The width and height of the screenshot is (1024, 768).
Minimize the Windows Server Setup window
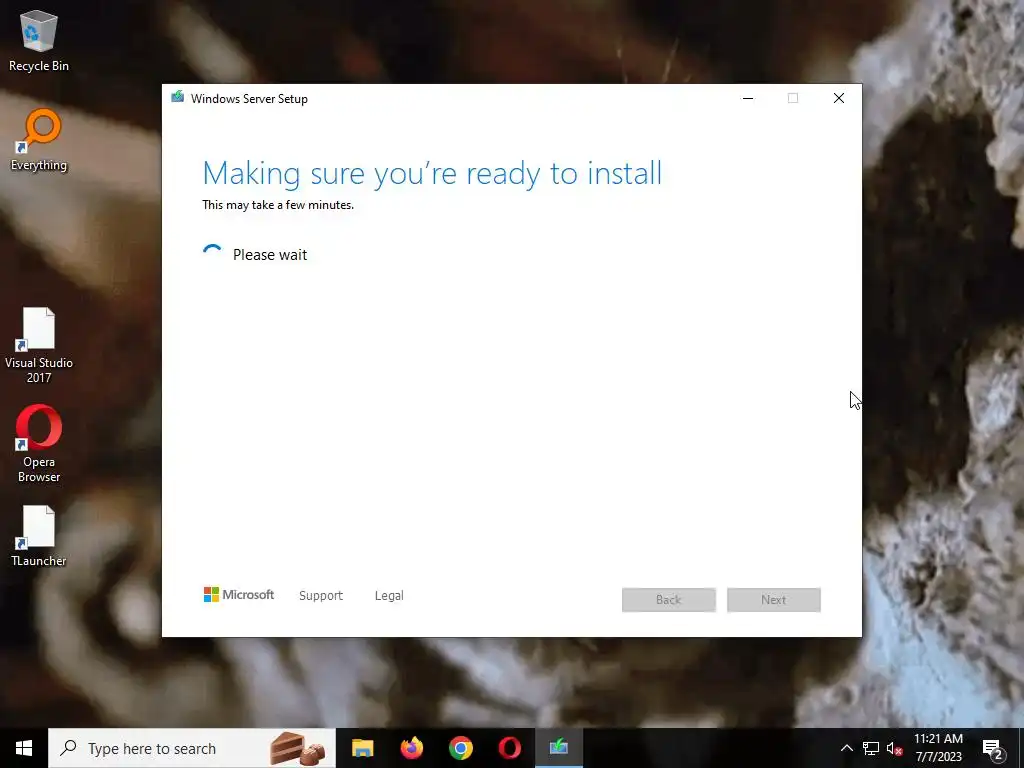748,98
